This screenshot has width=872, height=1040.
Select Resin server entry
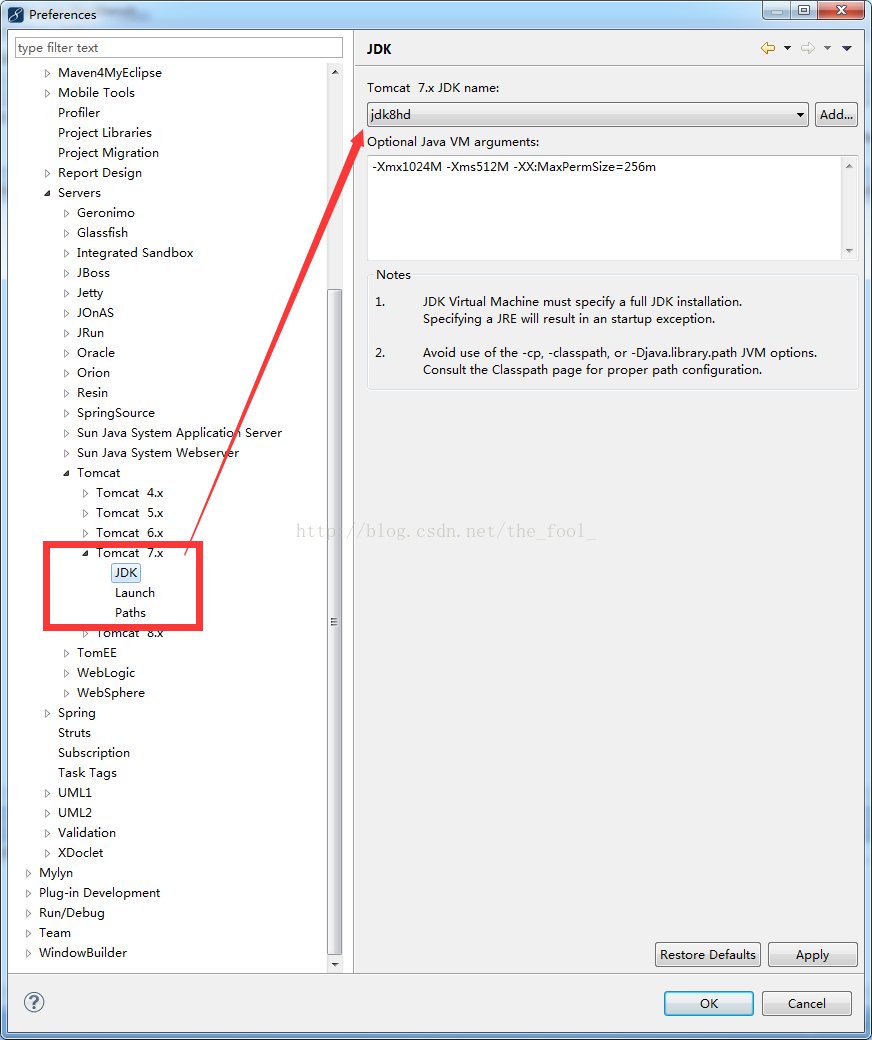[x=92, y=393]
